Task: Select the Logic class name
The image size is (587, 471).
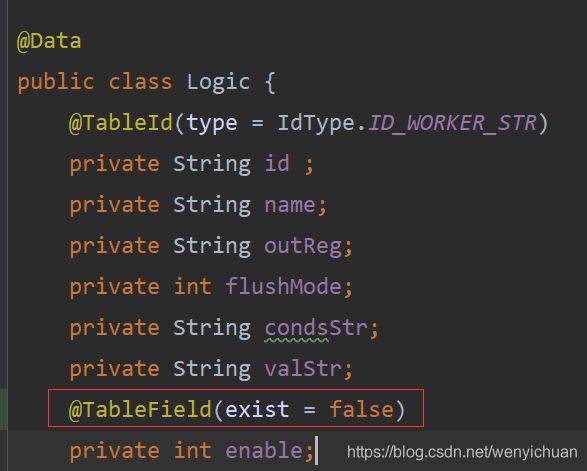Action: point(218,82)
